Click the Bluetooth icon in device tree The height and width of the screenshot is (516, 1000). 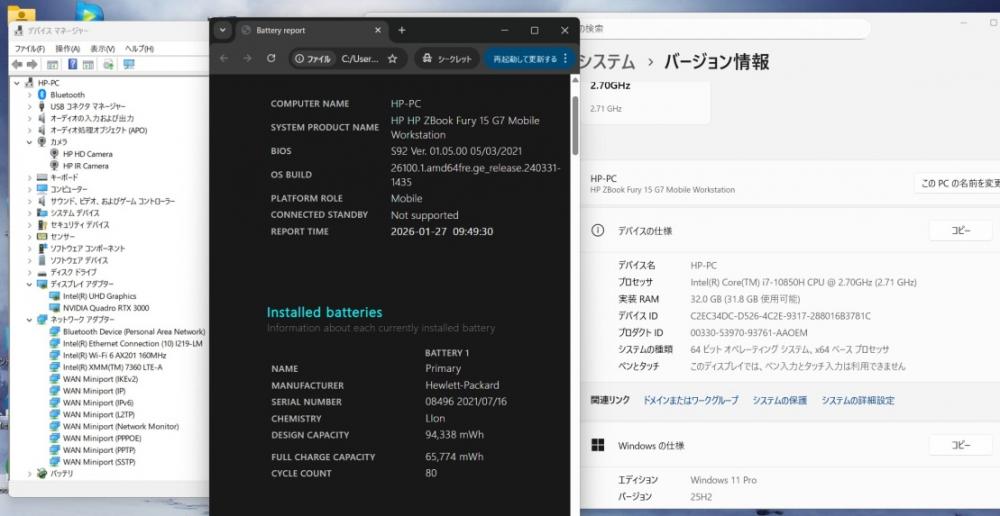tap(42, 94)
